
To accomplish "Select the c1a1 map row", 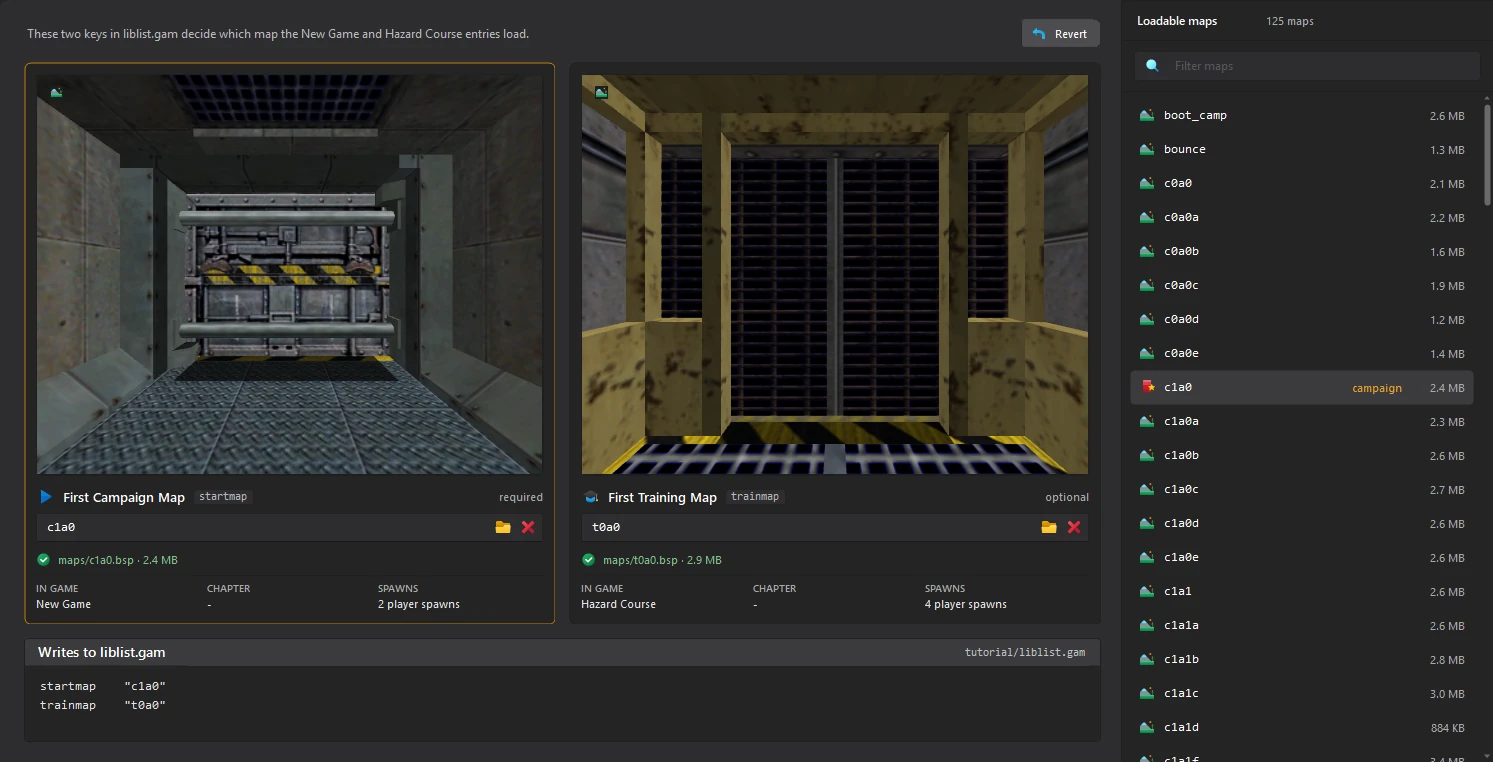I will click(1301, 592).
